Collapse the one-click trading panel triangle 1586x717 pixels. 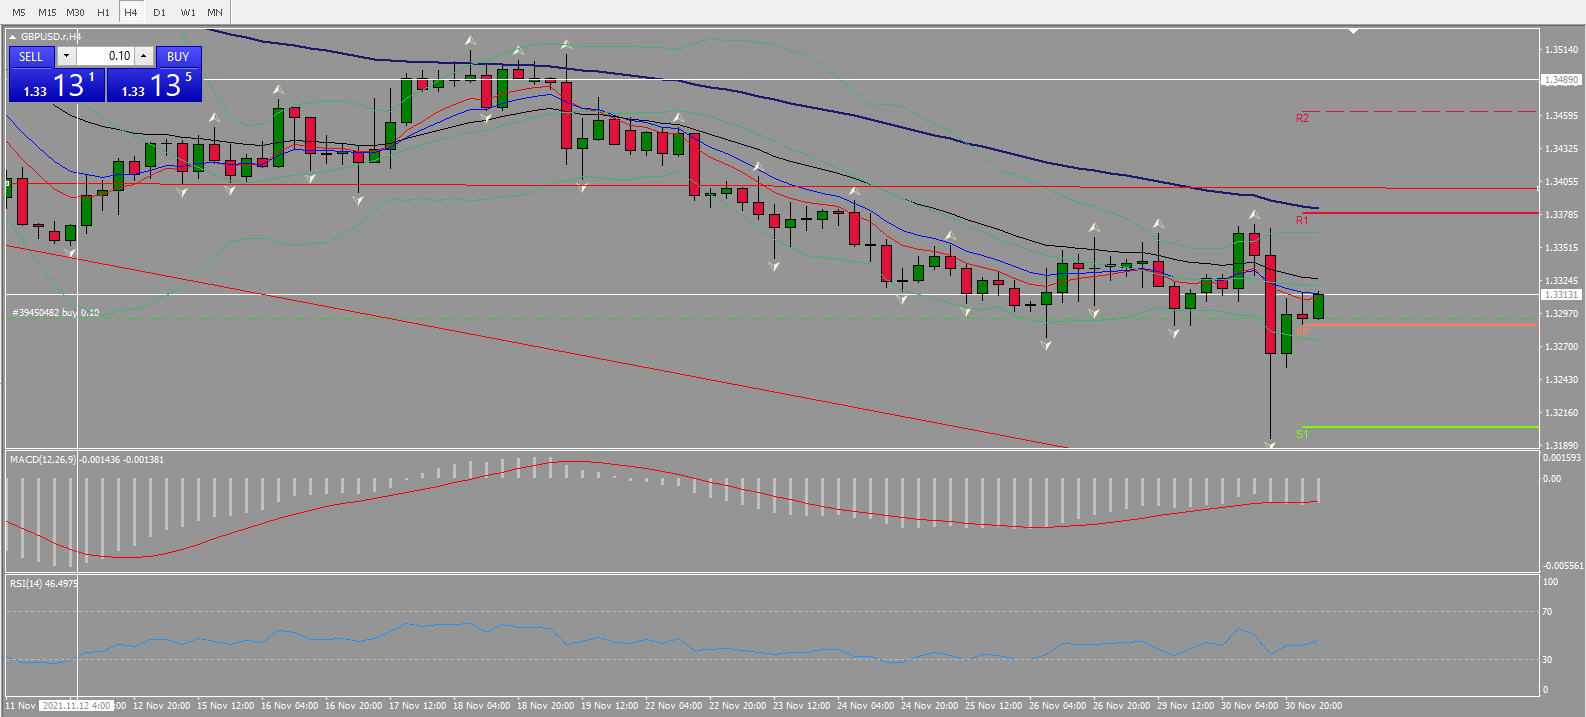13,37
